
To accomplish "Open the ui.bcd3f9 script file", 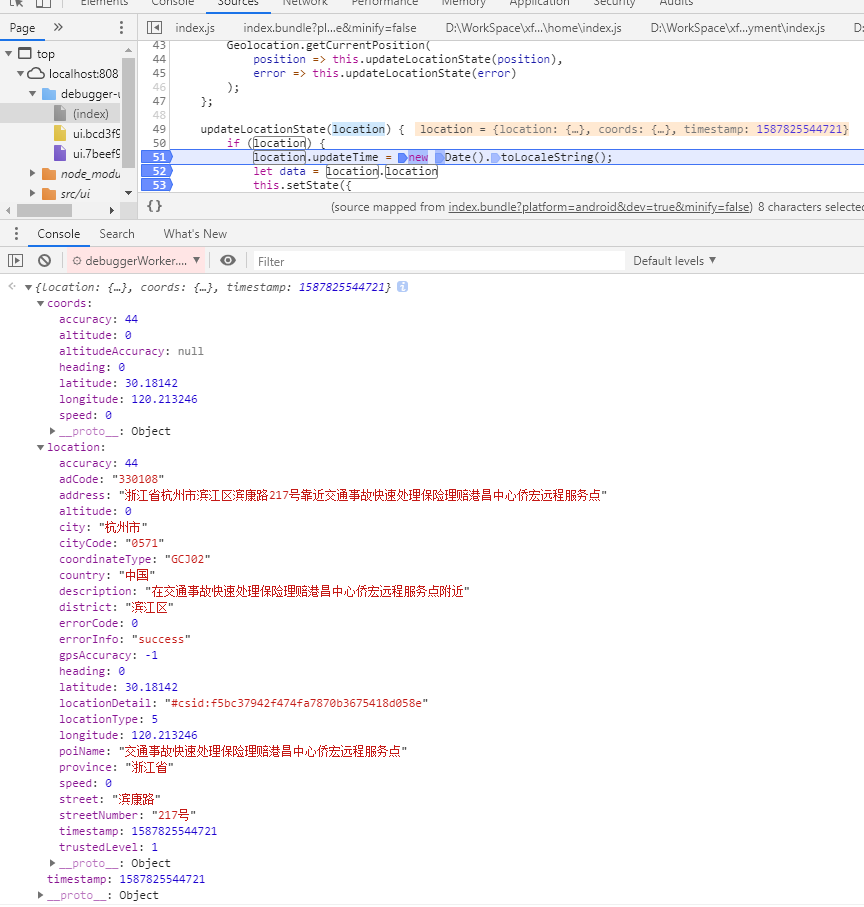I will click(96, 134).
